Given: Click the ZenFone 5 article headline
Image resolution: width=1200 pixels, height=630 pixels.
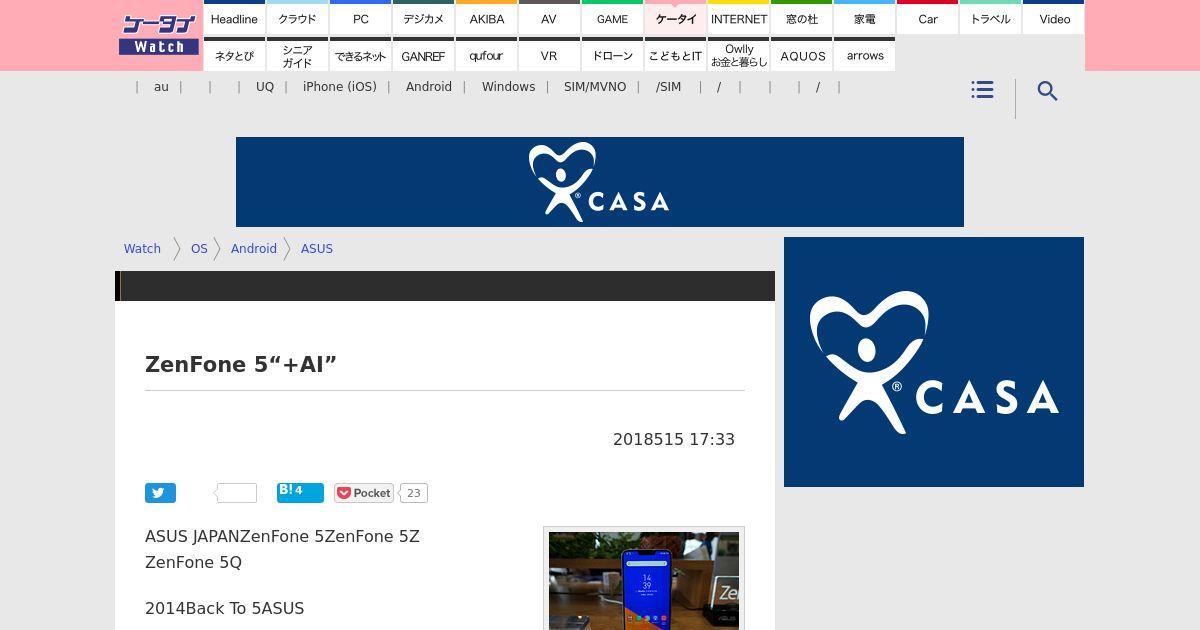Looking at the screenshot, I should pyautogui.click(x=241, y=365).
